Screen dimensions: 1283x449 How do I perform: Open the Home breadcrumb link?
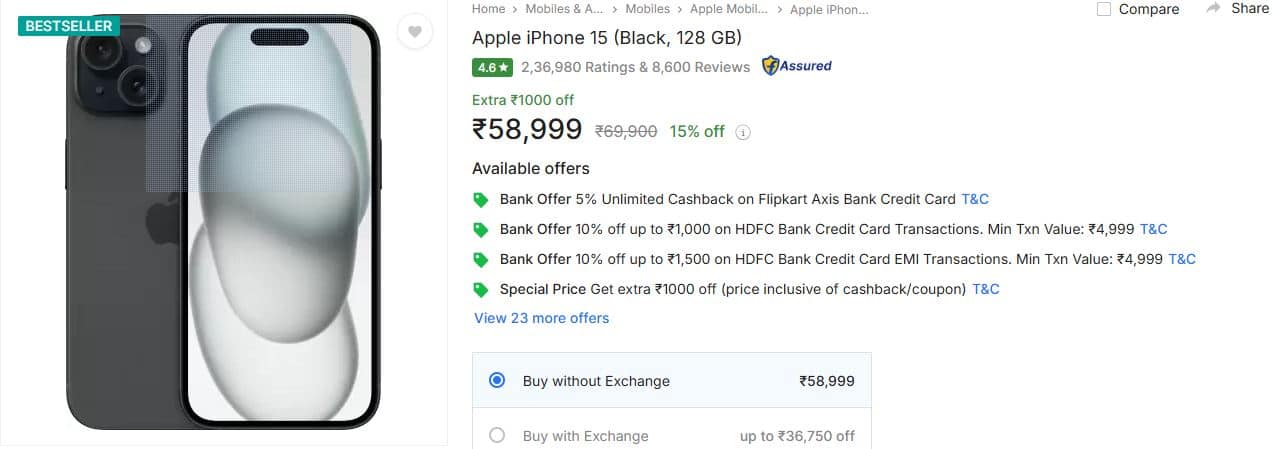point(488,9)
